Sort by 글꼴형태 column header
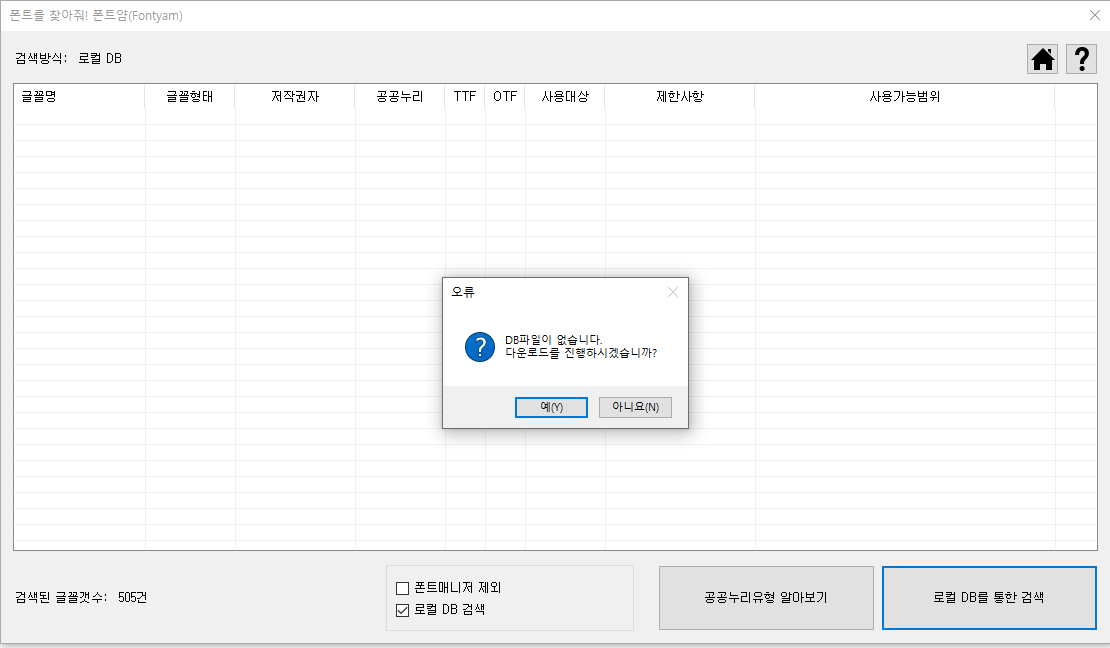The width and height of the screenshot is (1110, 648). [x=190, y=97]
